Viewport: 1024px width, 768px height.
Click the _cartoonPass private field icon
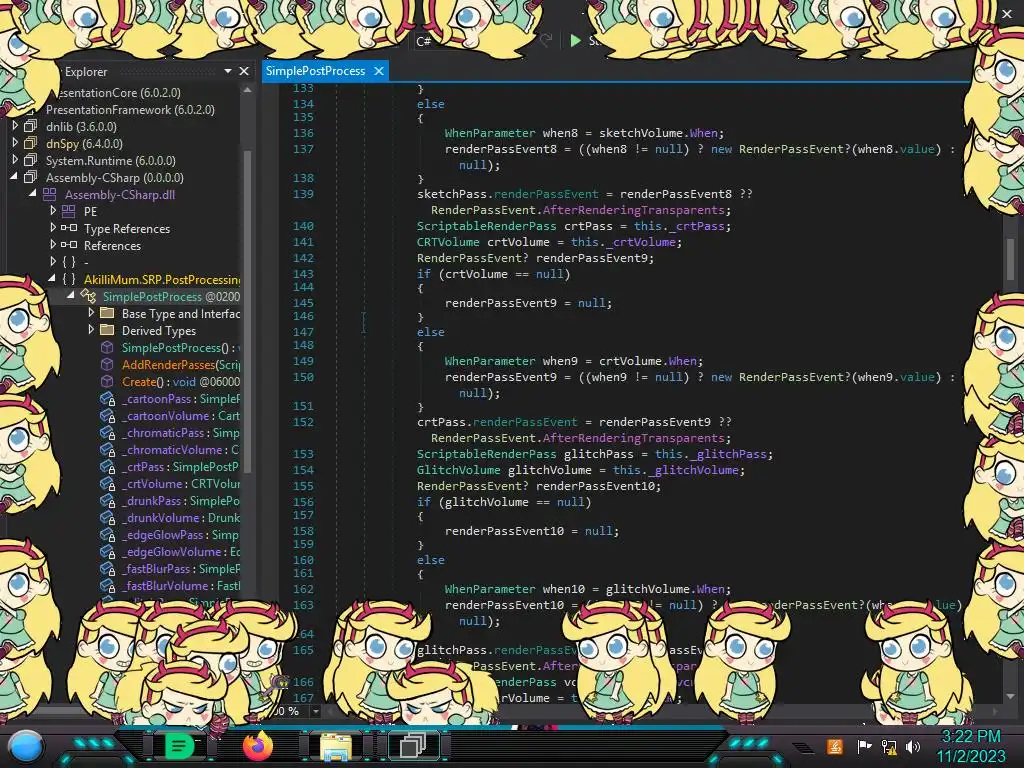108,399
